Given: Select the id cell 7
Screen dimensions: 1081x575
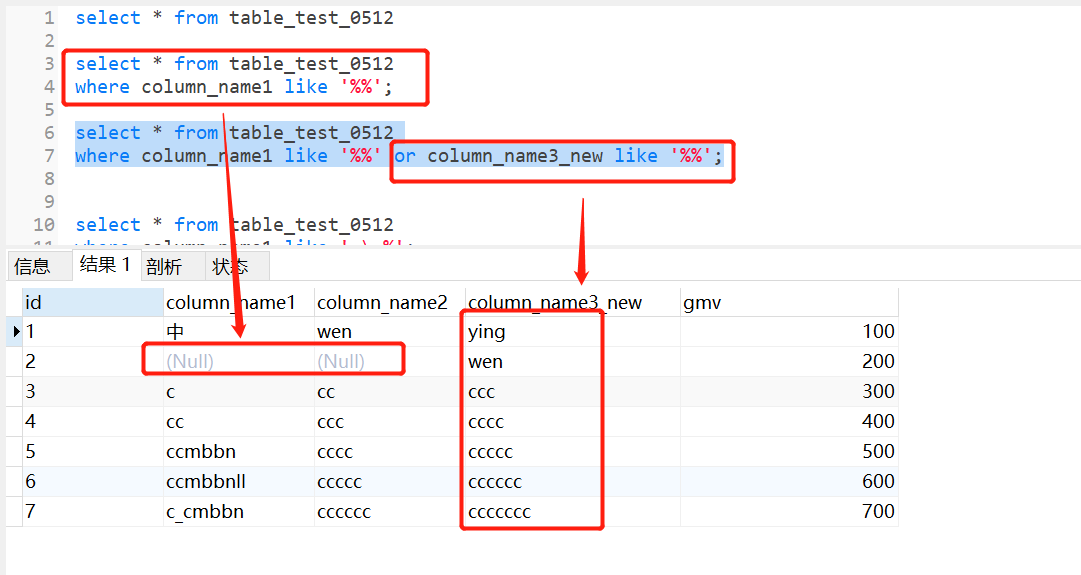Looking at the screenshot, I should 92,512.
